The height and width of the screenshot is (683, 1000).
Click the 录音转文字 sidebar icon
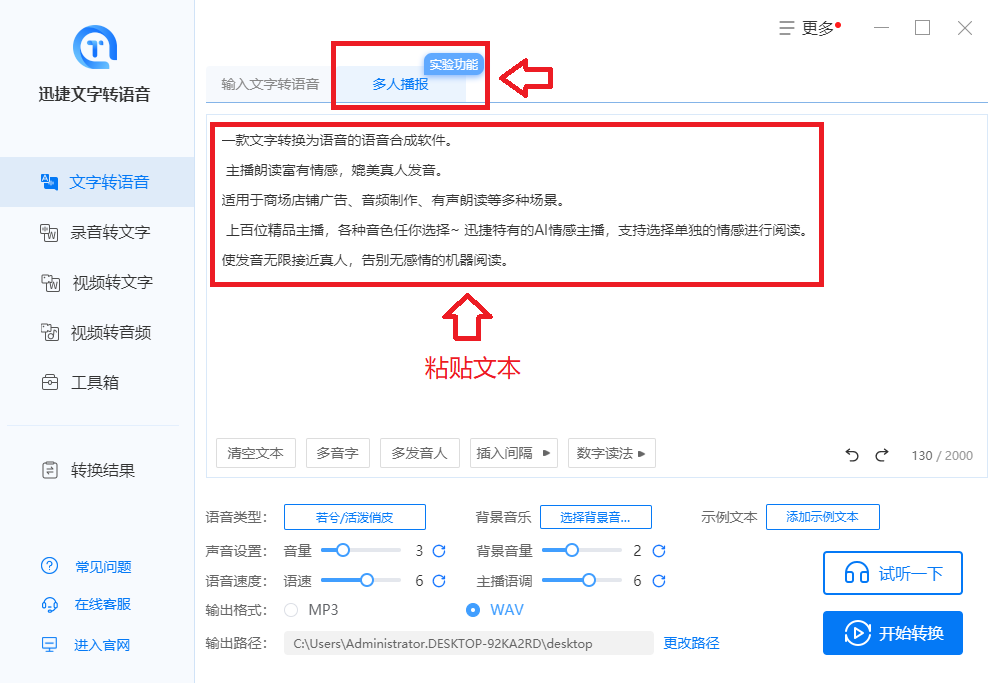pos(49,232)
